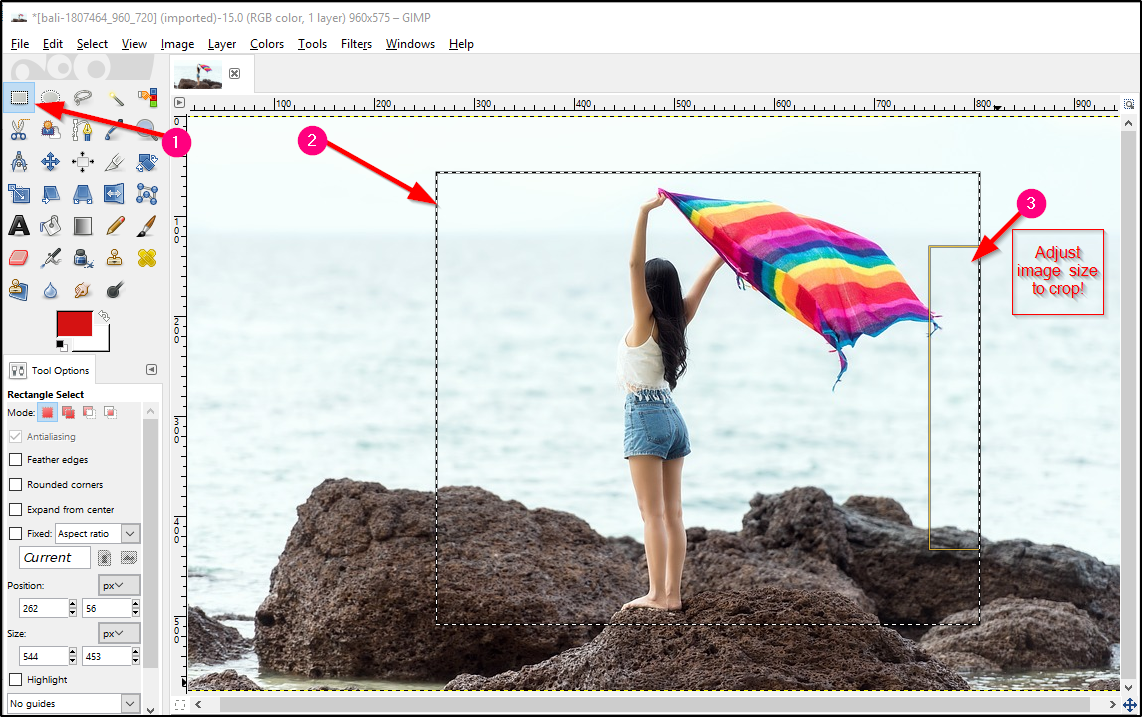Activate the Scissors Select tool
1142x717 pixels.
20,129
